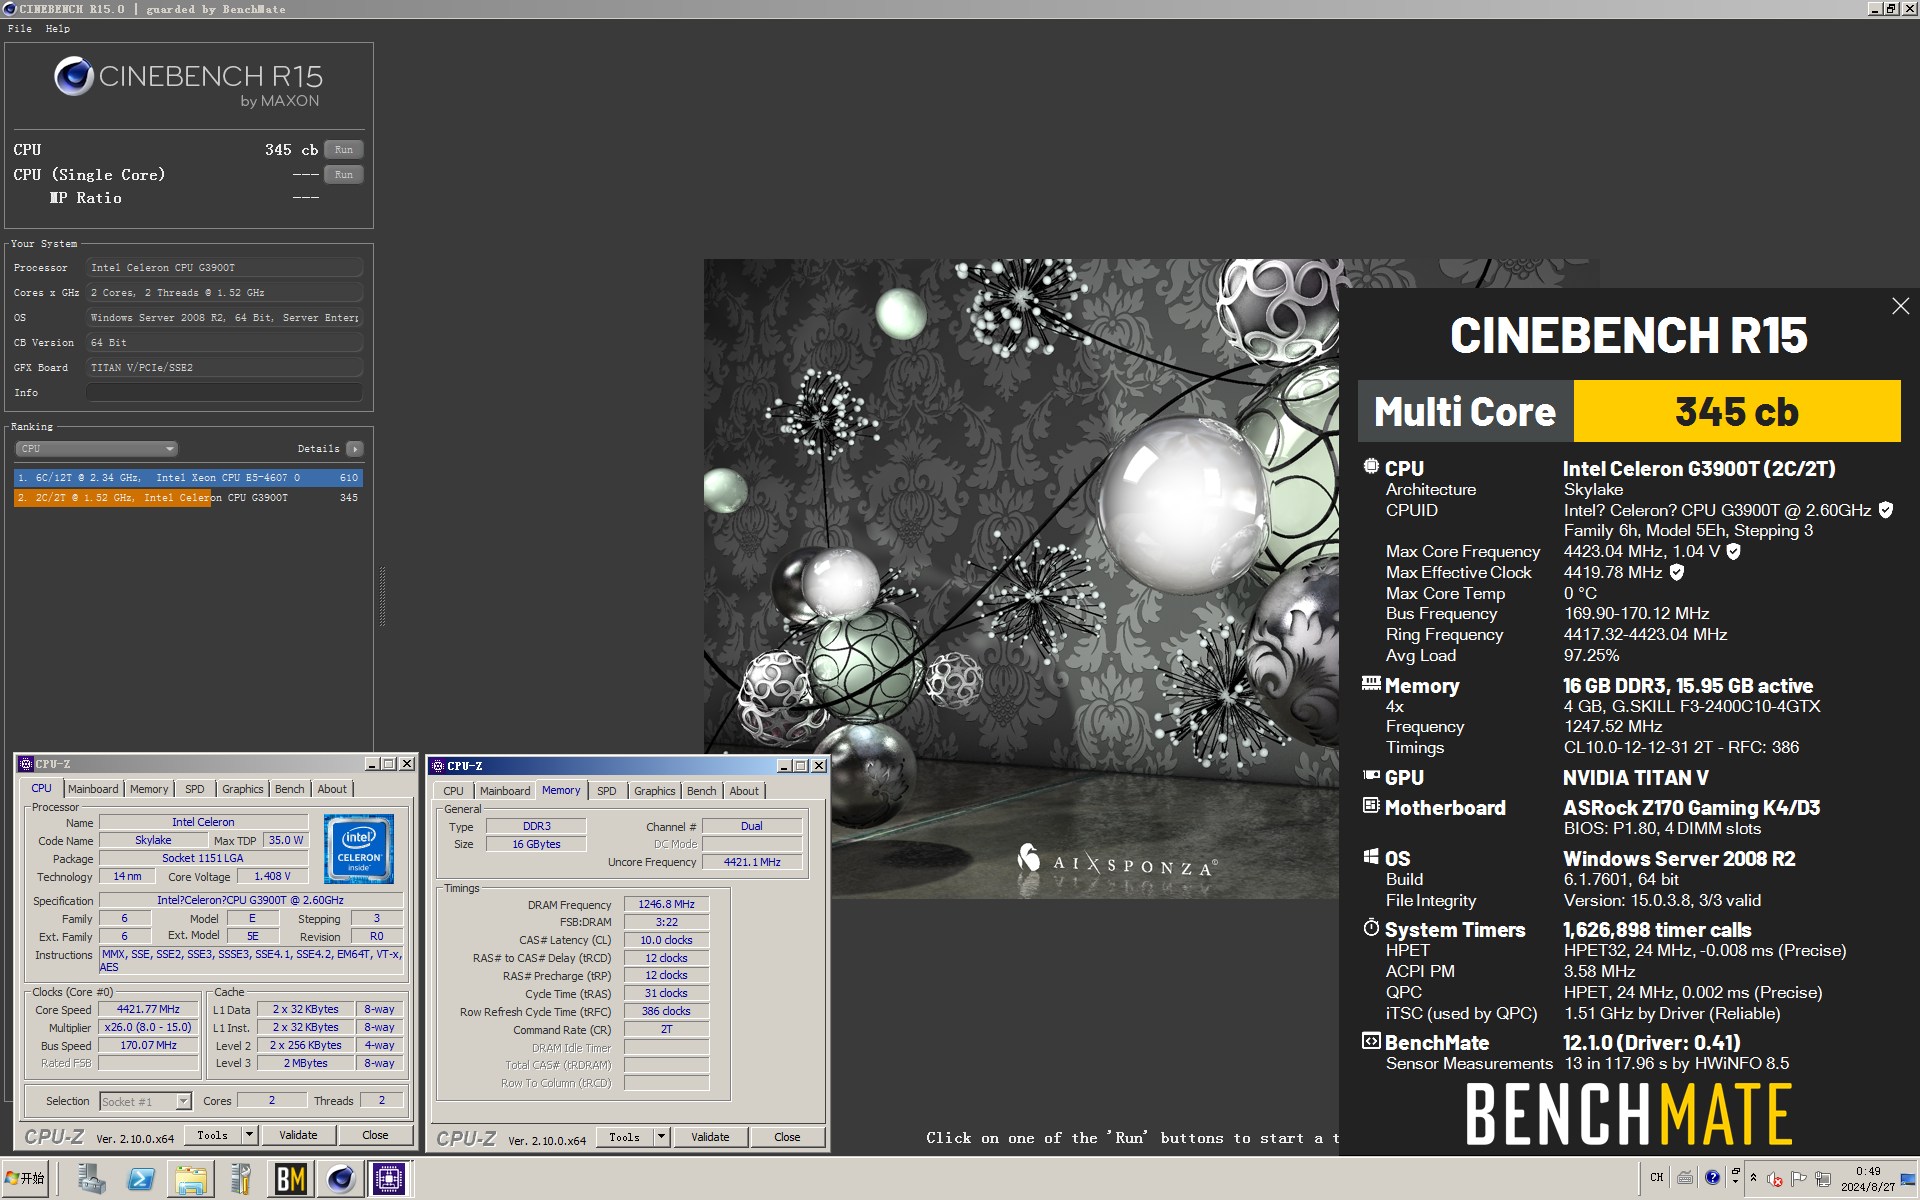Click the OS Windows logo icon in BenchMate
This screenshot has height=1200, width=1920.
1371,856
